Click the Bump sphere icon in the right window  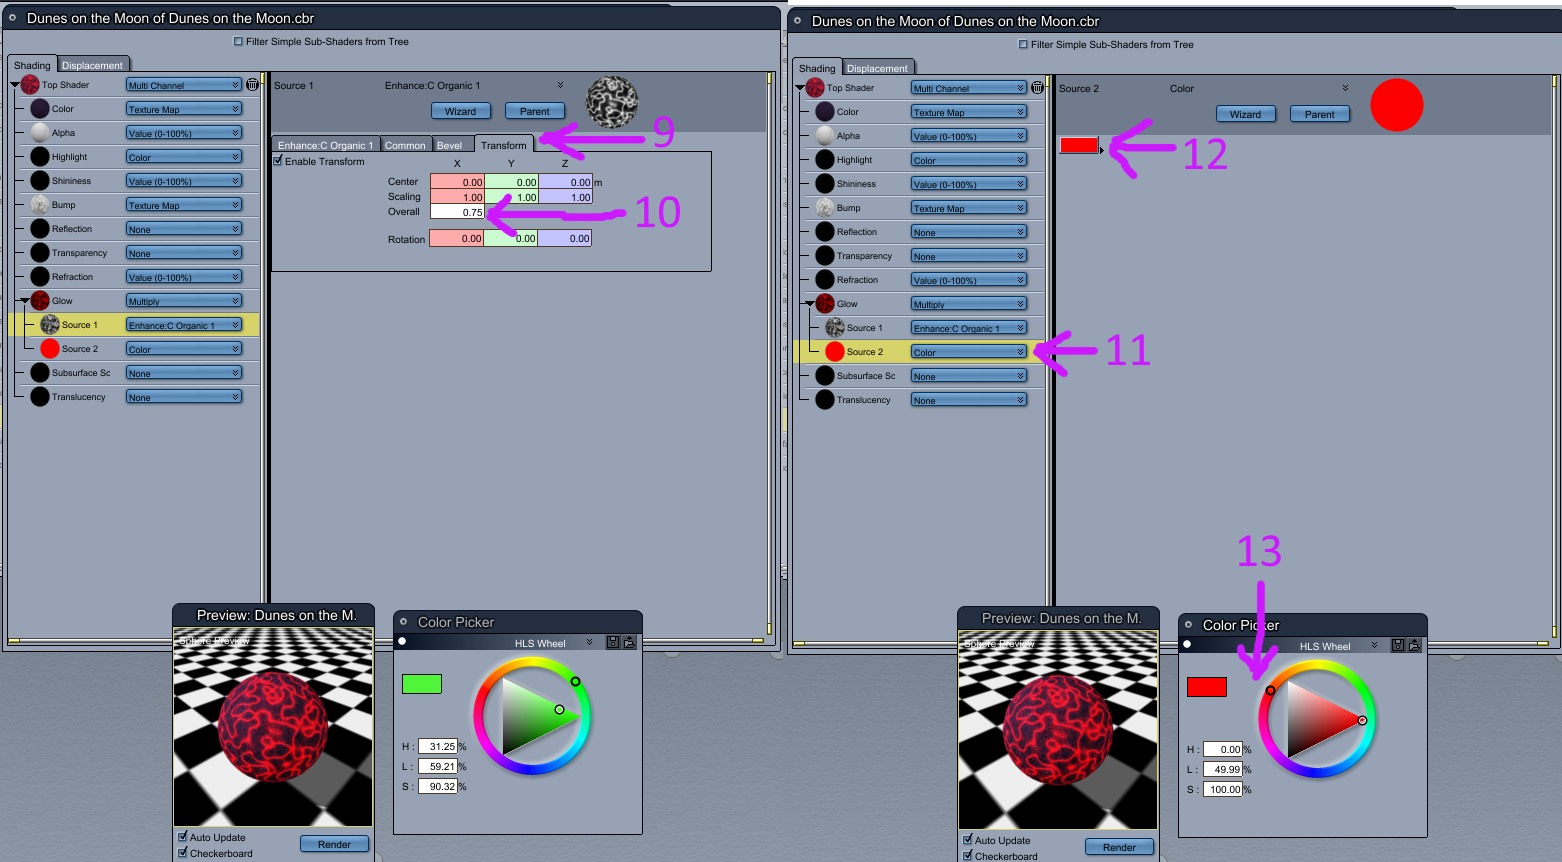(x=825, y=208)
